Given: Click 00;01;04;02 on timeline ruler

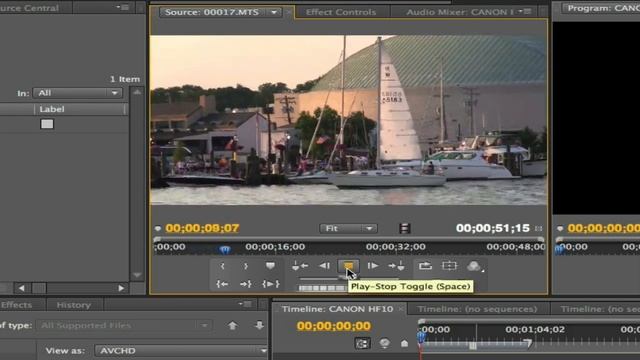Looking at the screenshot, I should 535,329.
